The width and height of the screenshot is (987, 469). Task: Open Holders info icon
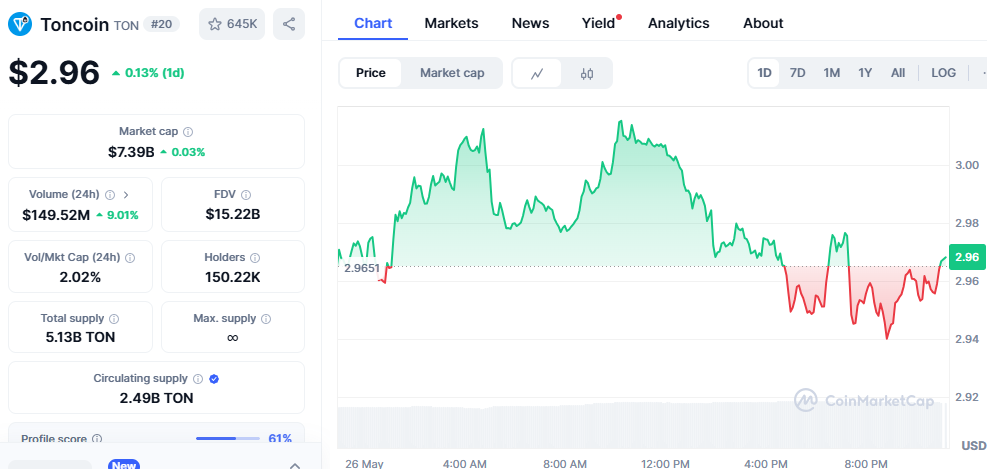(255, 258)
